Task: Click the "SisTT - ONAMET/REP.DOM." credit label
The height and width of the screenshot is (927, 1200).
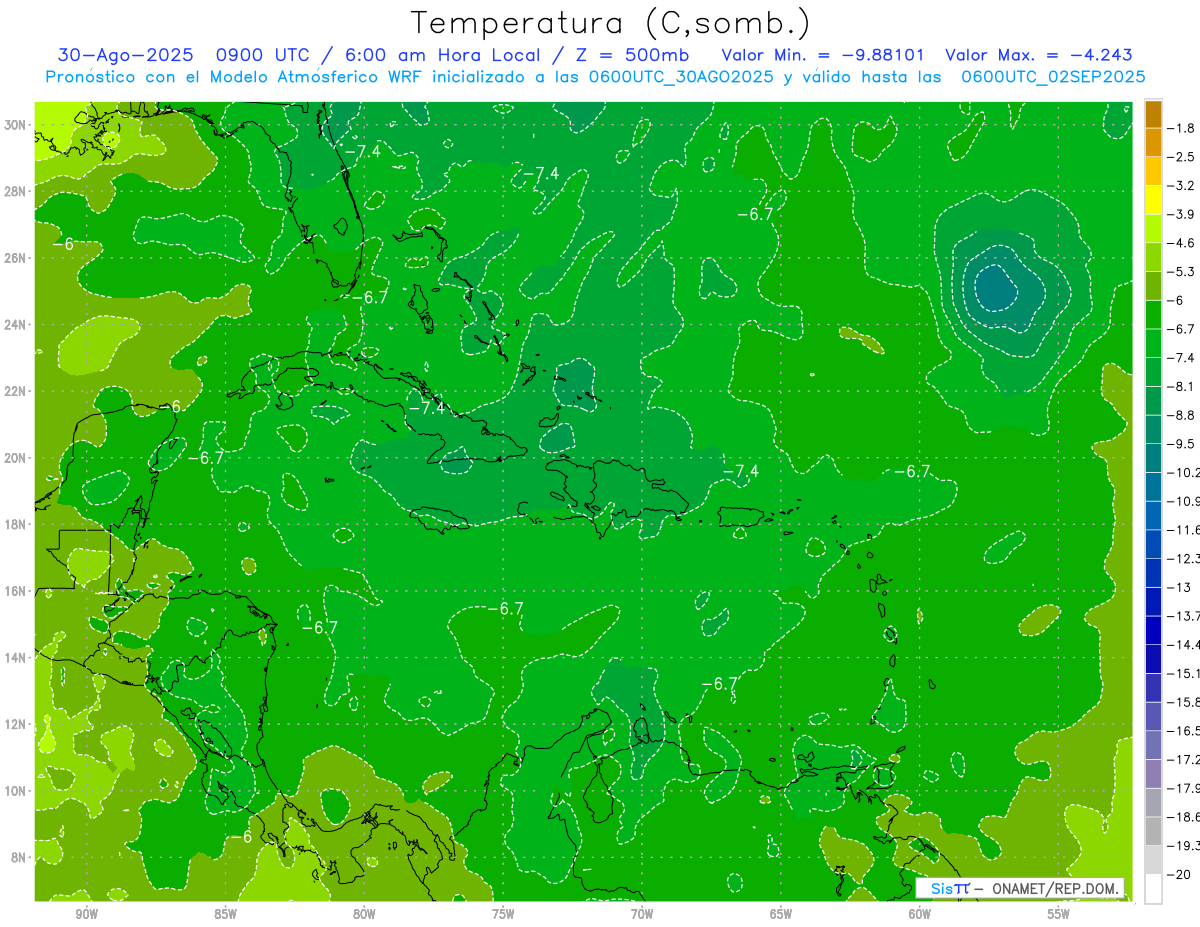Action: [1020, 888]
